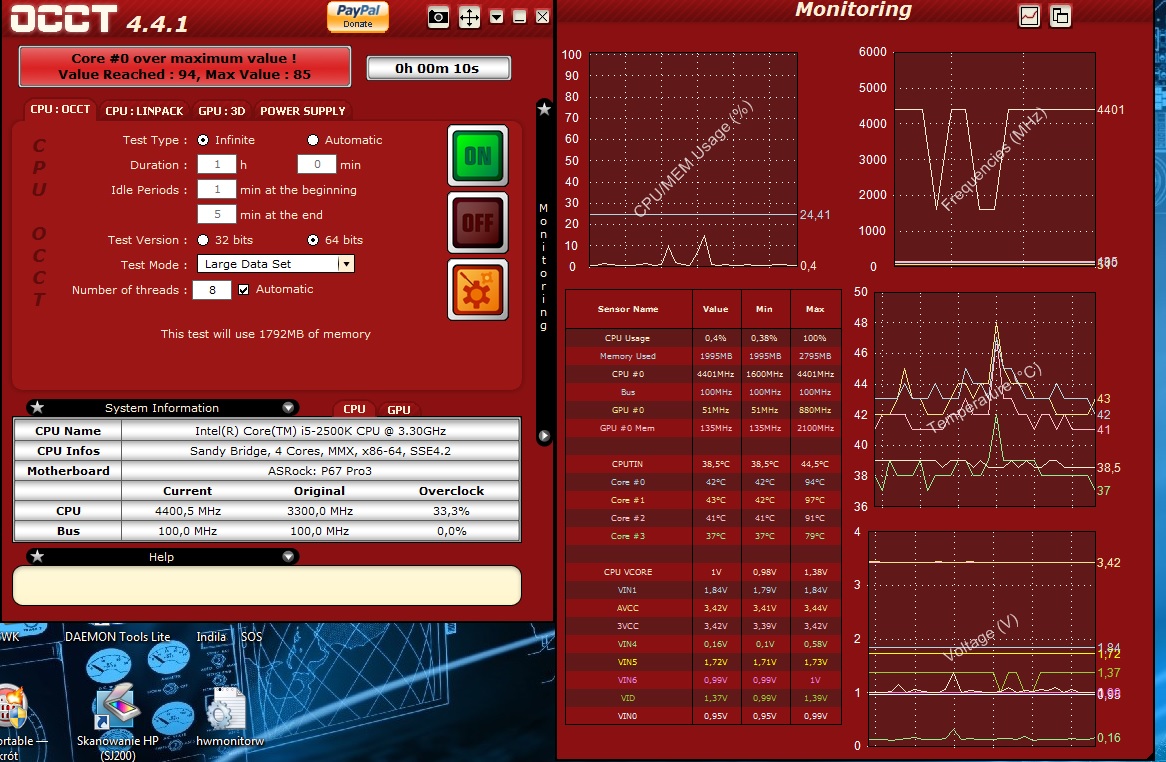This screenshot has width=1166, height=762.
Task: Toggle Automatic number of threads checkbox
Action: pos(243,290)
